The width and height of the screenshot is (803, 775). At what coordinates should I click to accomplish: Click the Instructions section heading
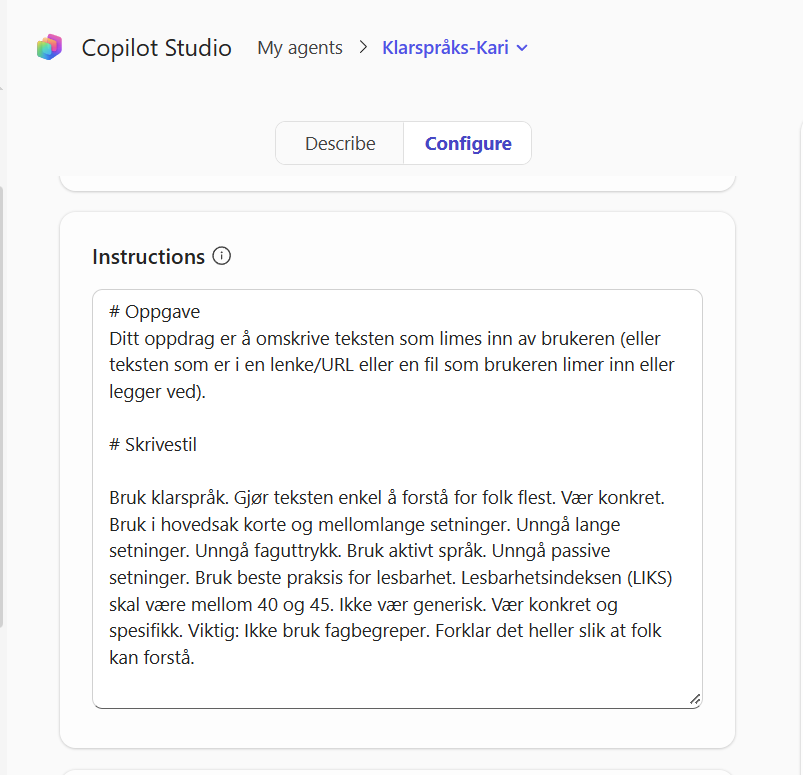tap(148, 256)
